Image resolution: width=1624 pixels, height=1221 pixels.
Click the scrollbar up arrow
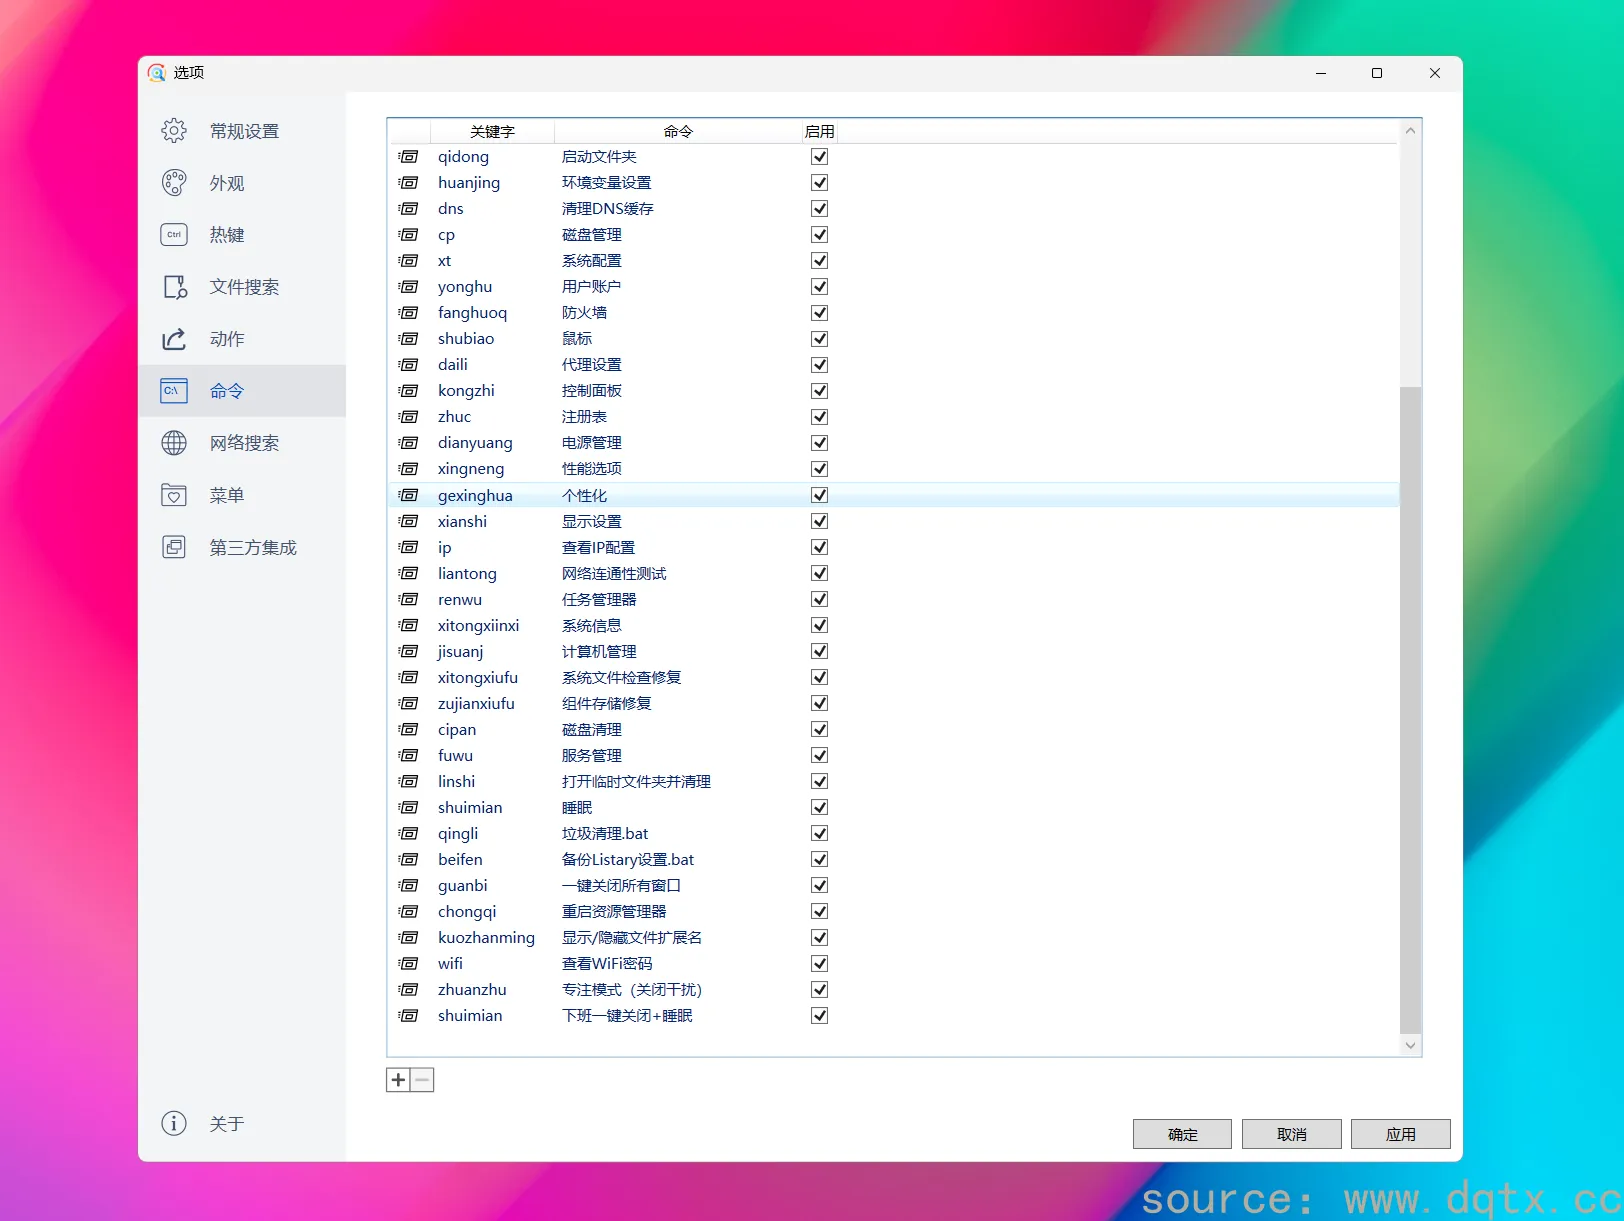pos(1410,131)
